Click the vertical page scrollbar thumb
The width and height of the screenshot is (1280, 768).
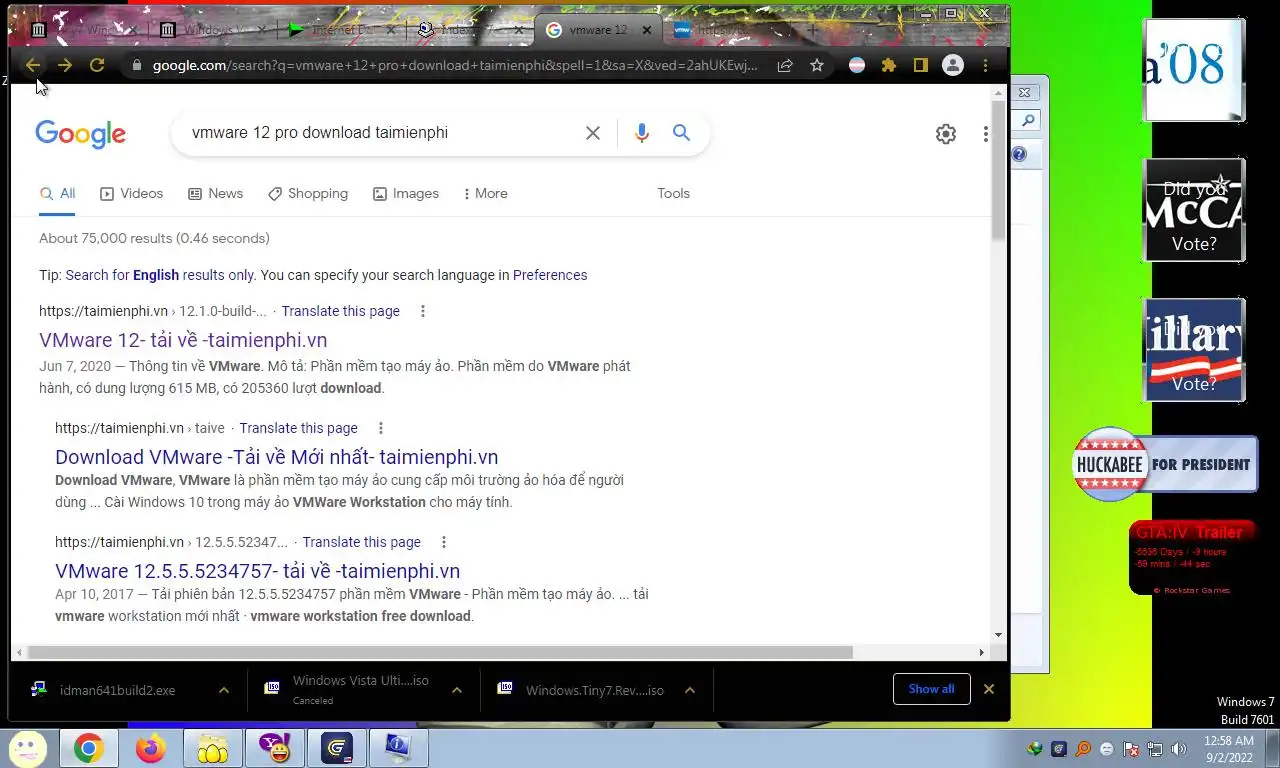tap(998, 170)
